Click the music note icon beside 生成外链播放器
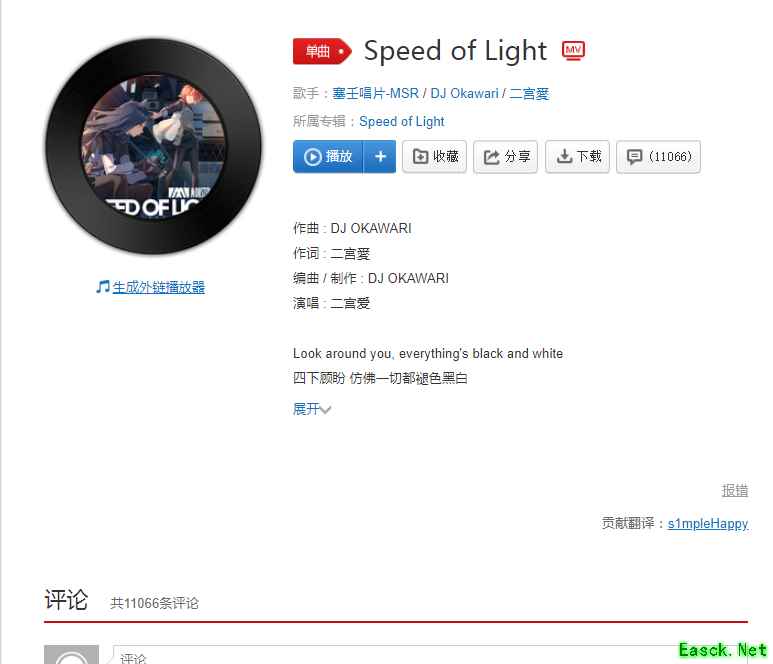Screen dimensions: 773x664 [x=103, y=287]
